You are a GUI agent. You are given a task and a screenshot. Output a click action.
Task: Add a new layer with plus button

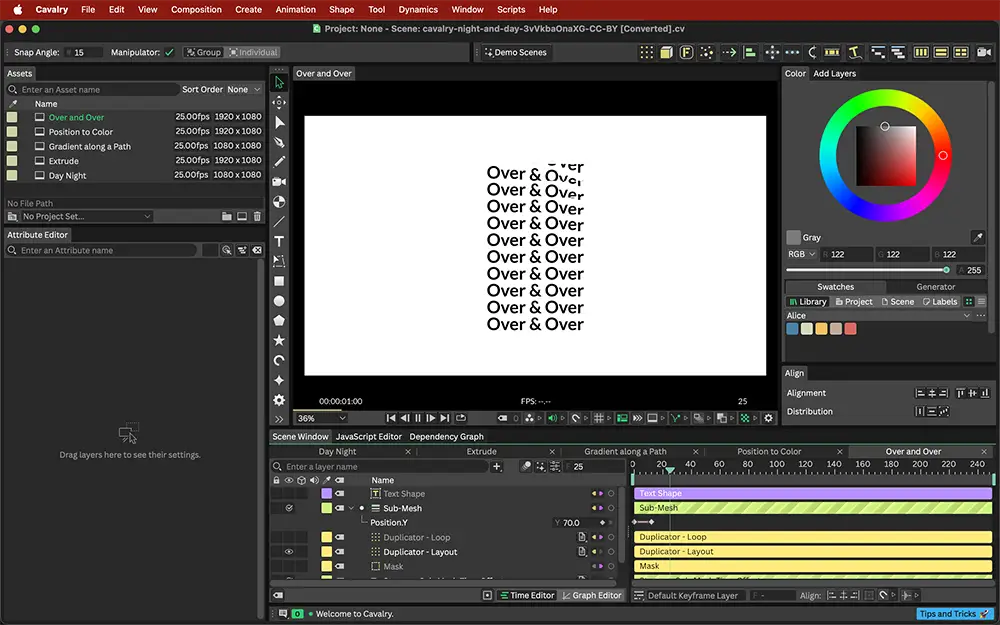(x=497, y=467)
